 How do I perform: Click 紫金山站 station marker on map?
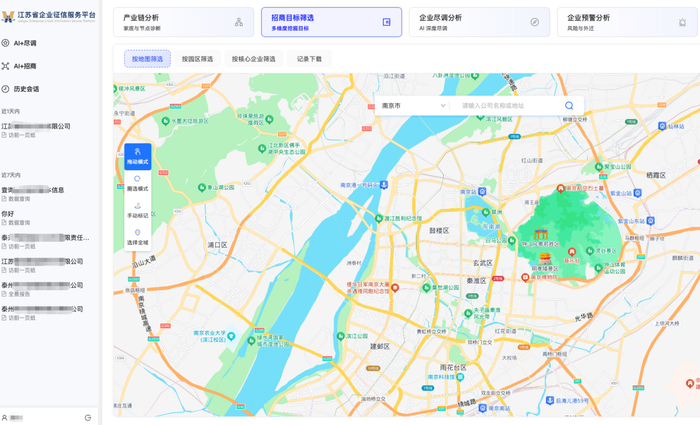pos(638,193)
